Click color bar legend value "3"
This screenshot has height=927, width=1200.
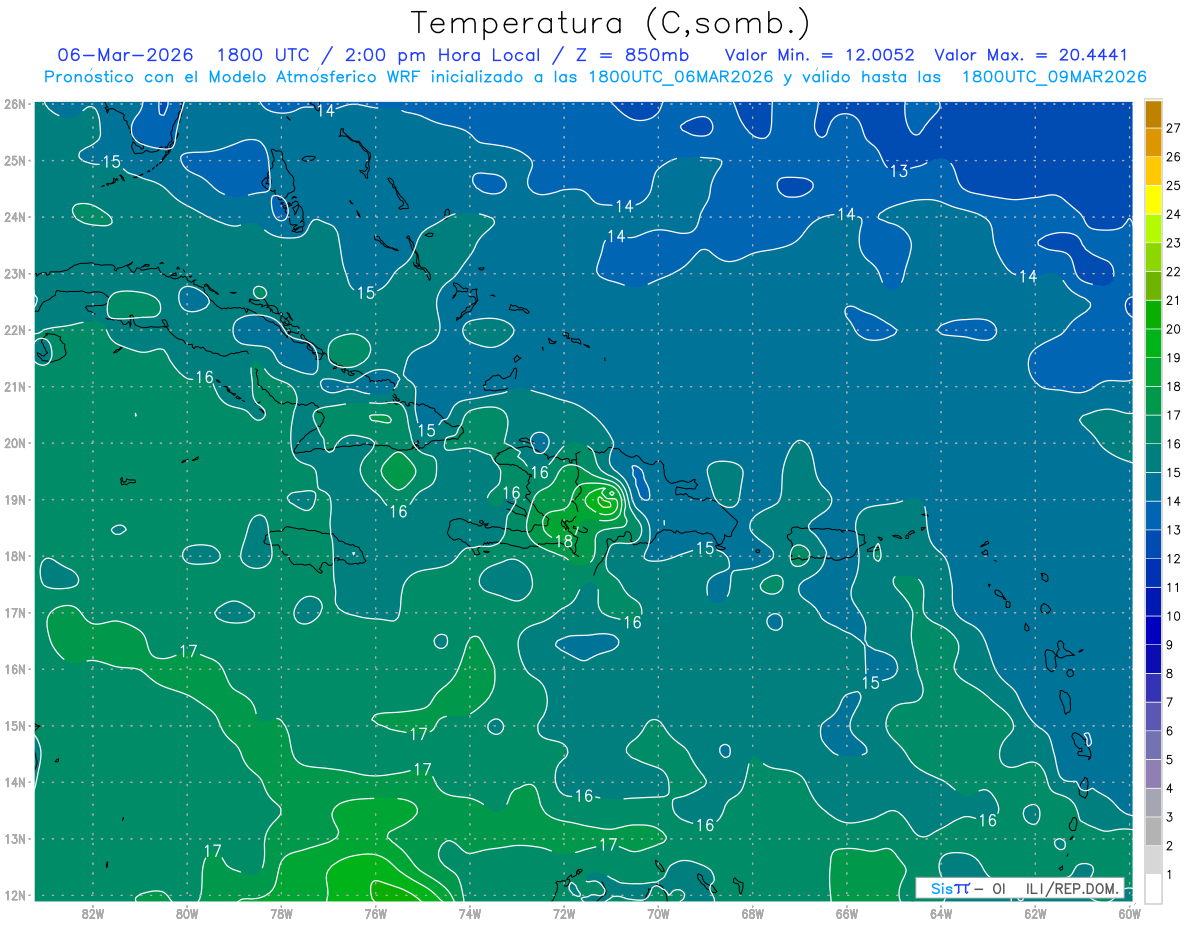pyautogui.click(x=1170, y=818)
